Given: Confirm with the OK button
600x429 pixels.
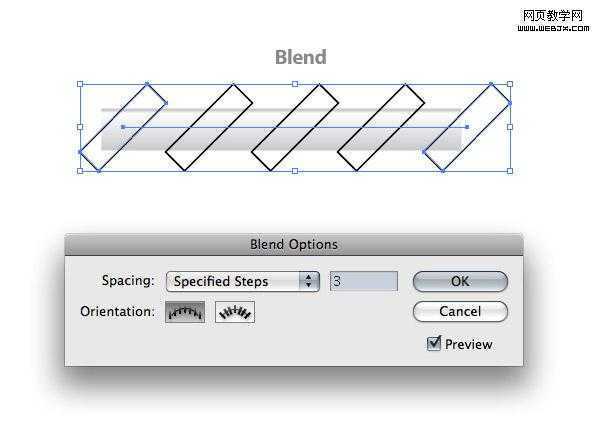Looking at the screenshot, I should [460, 281].
